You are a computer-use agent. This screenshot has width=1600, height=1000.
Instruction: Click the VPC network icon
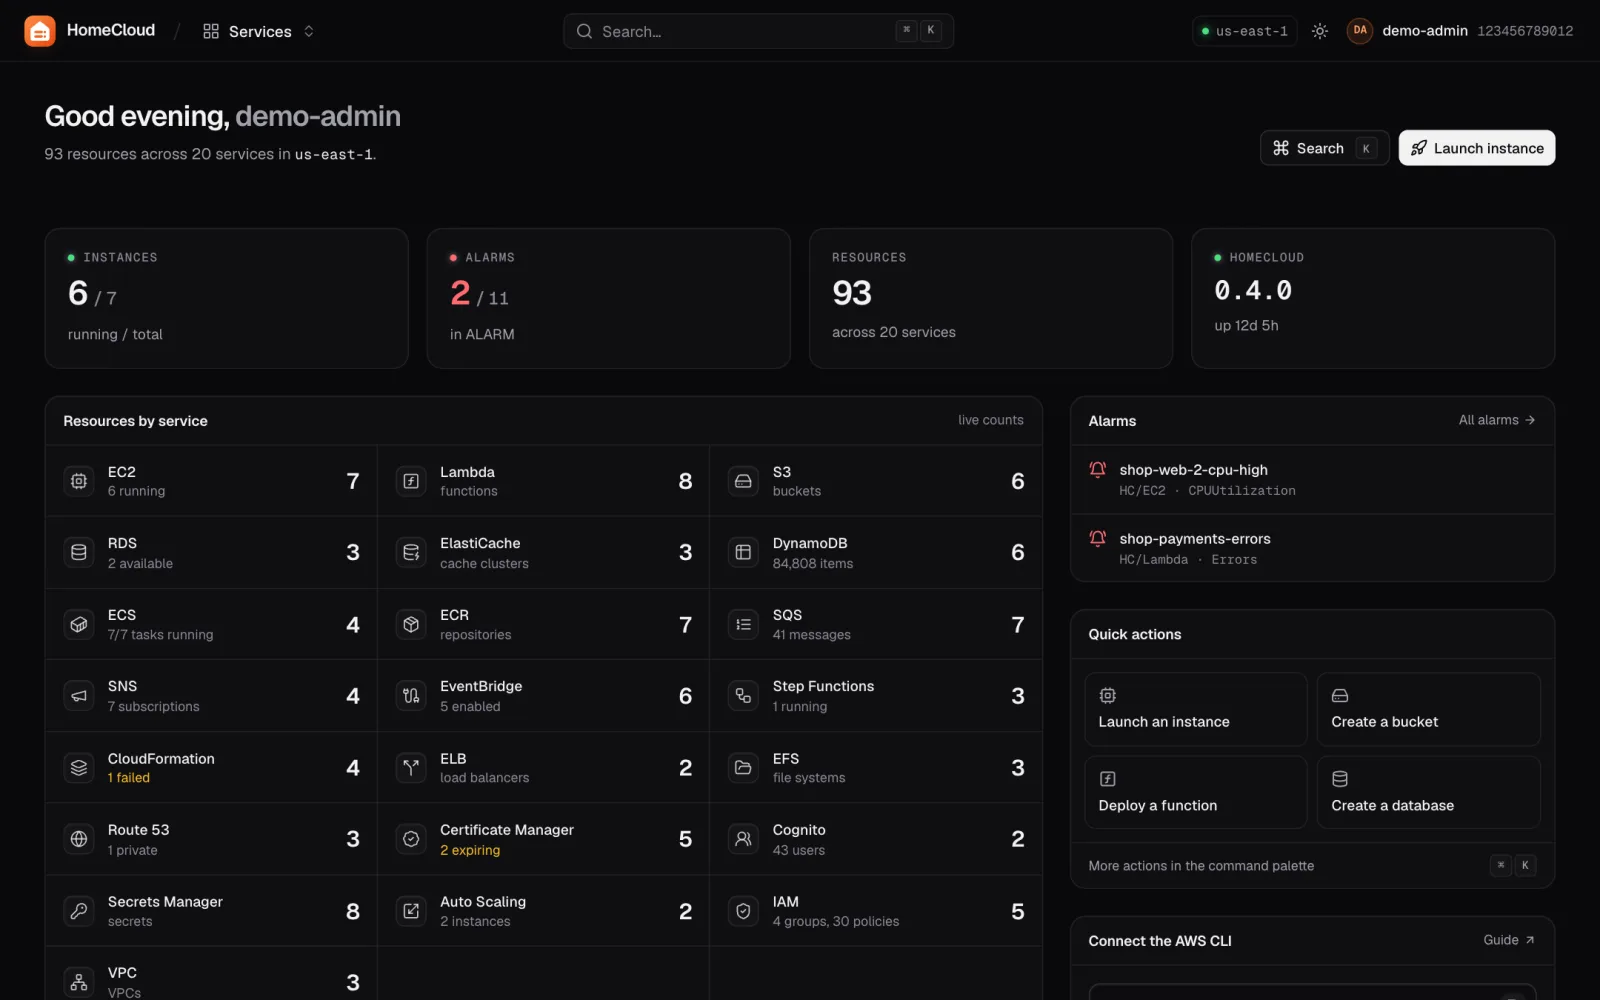coord(79,982)
